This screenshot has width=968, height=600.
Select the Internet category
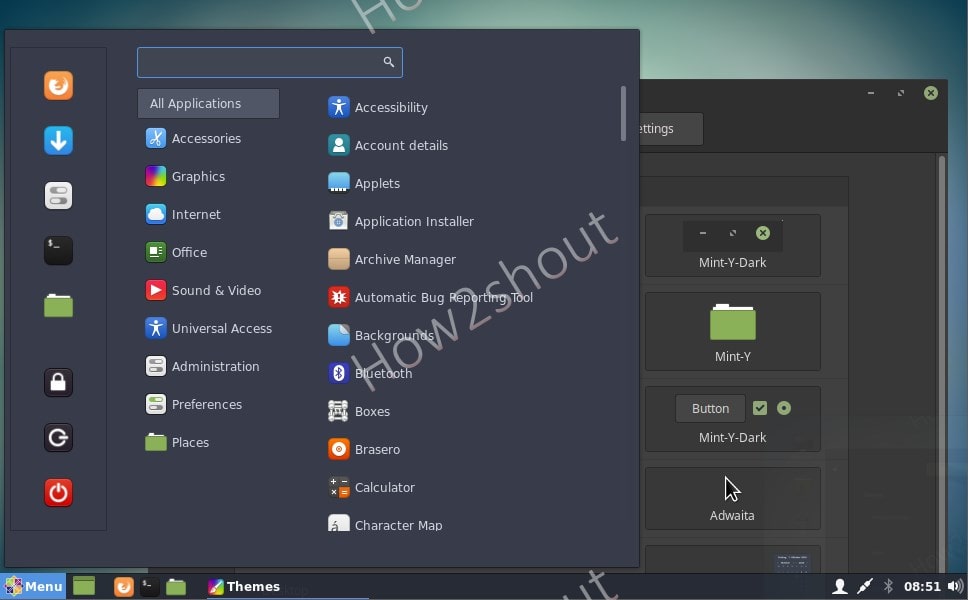tap(183, 214)
